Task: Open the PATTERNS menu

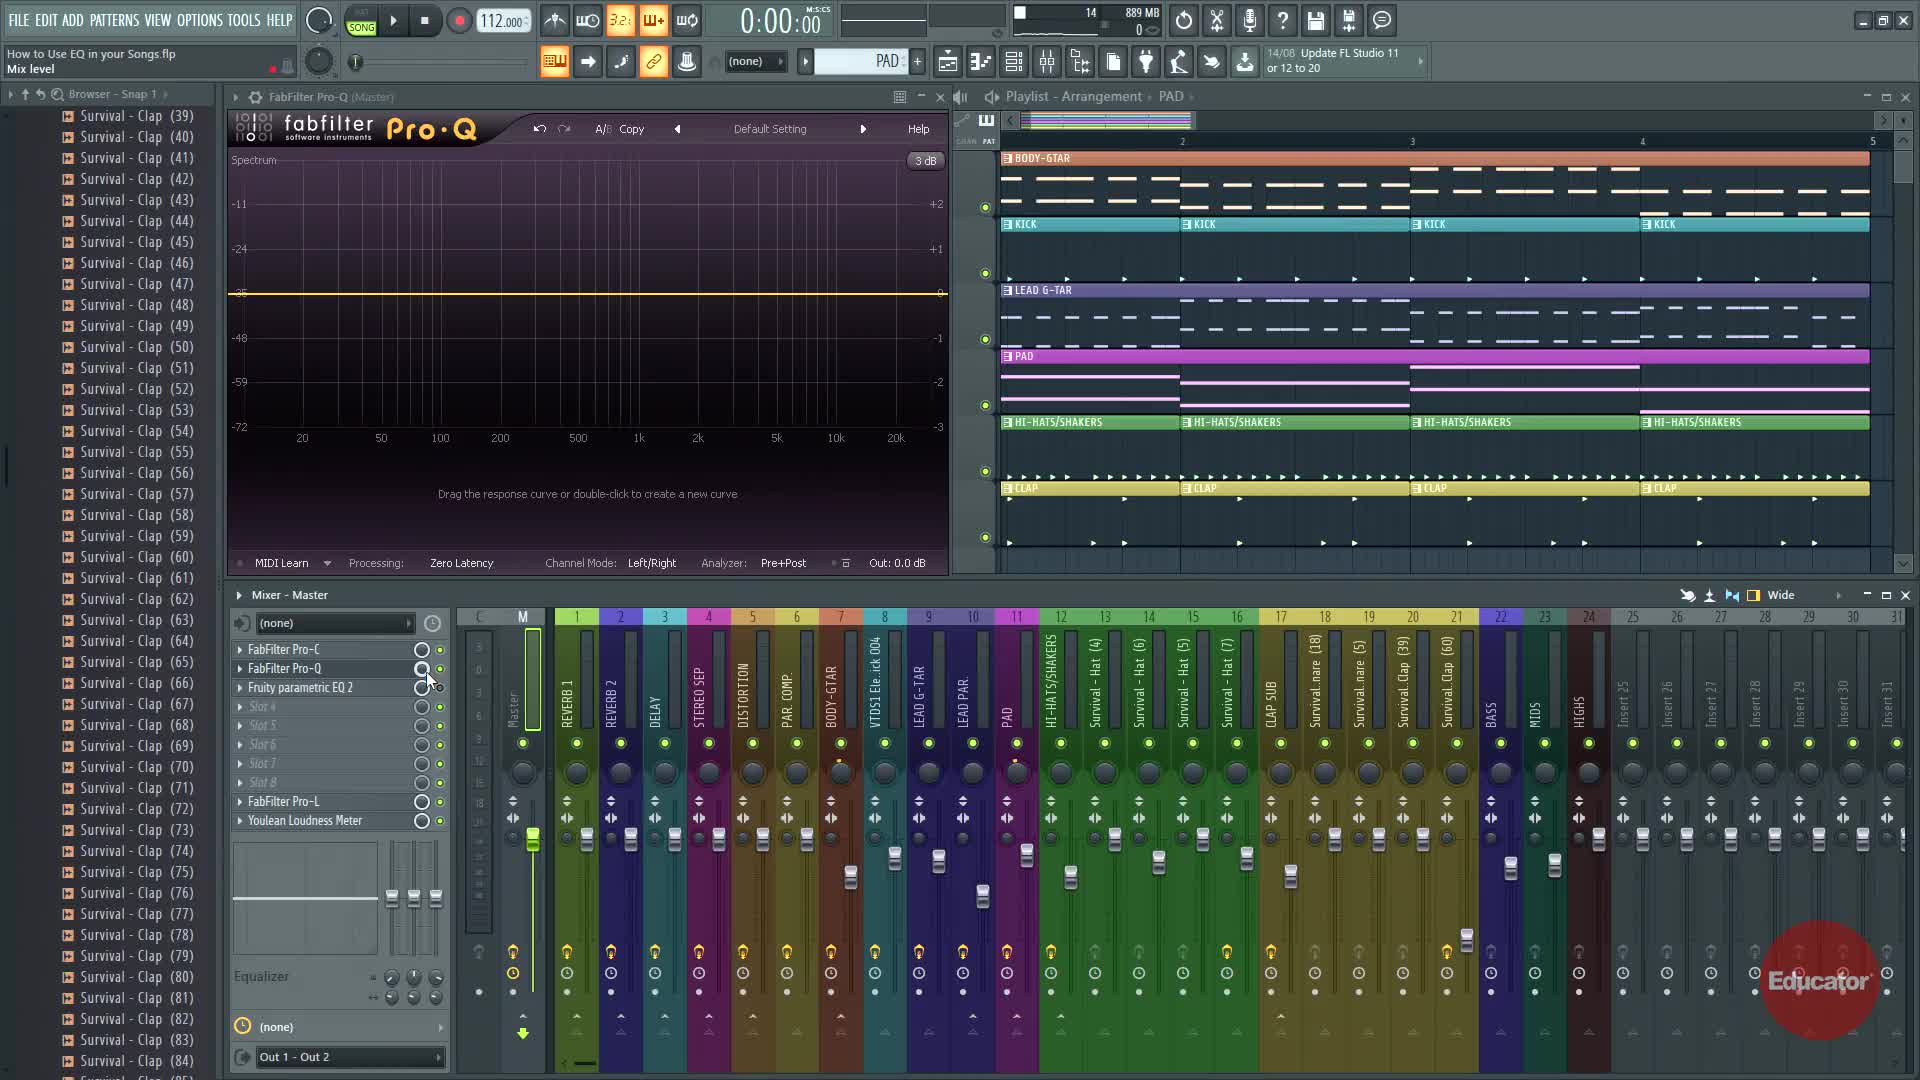Action: point(114,20)
